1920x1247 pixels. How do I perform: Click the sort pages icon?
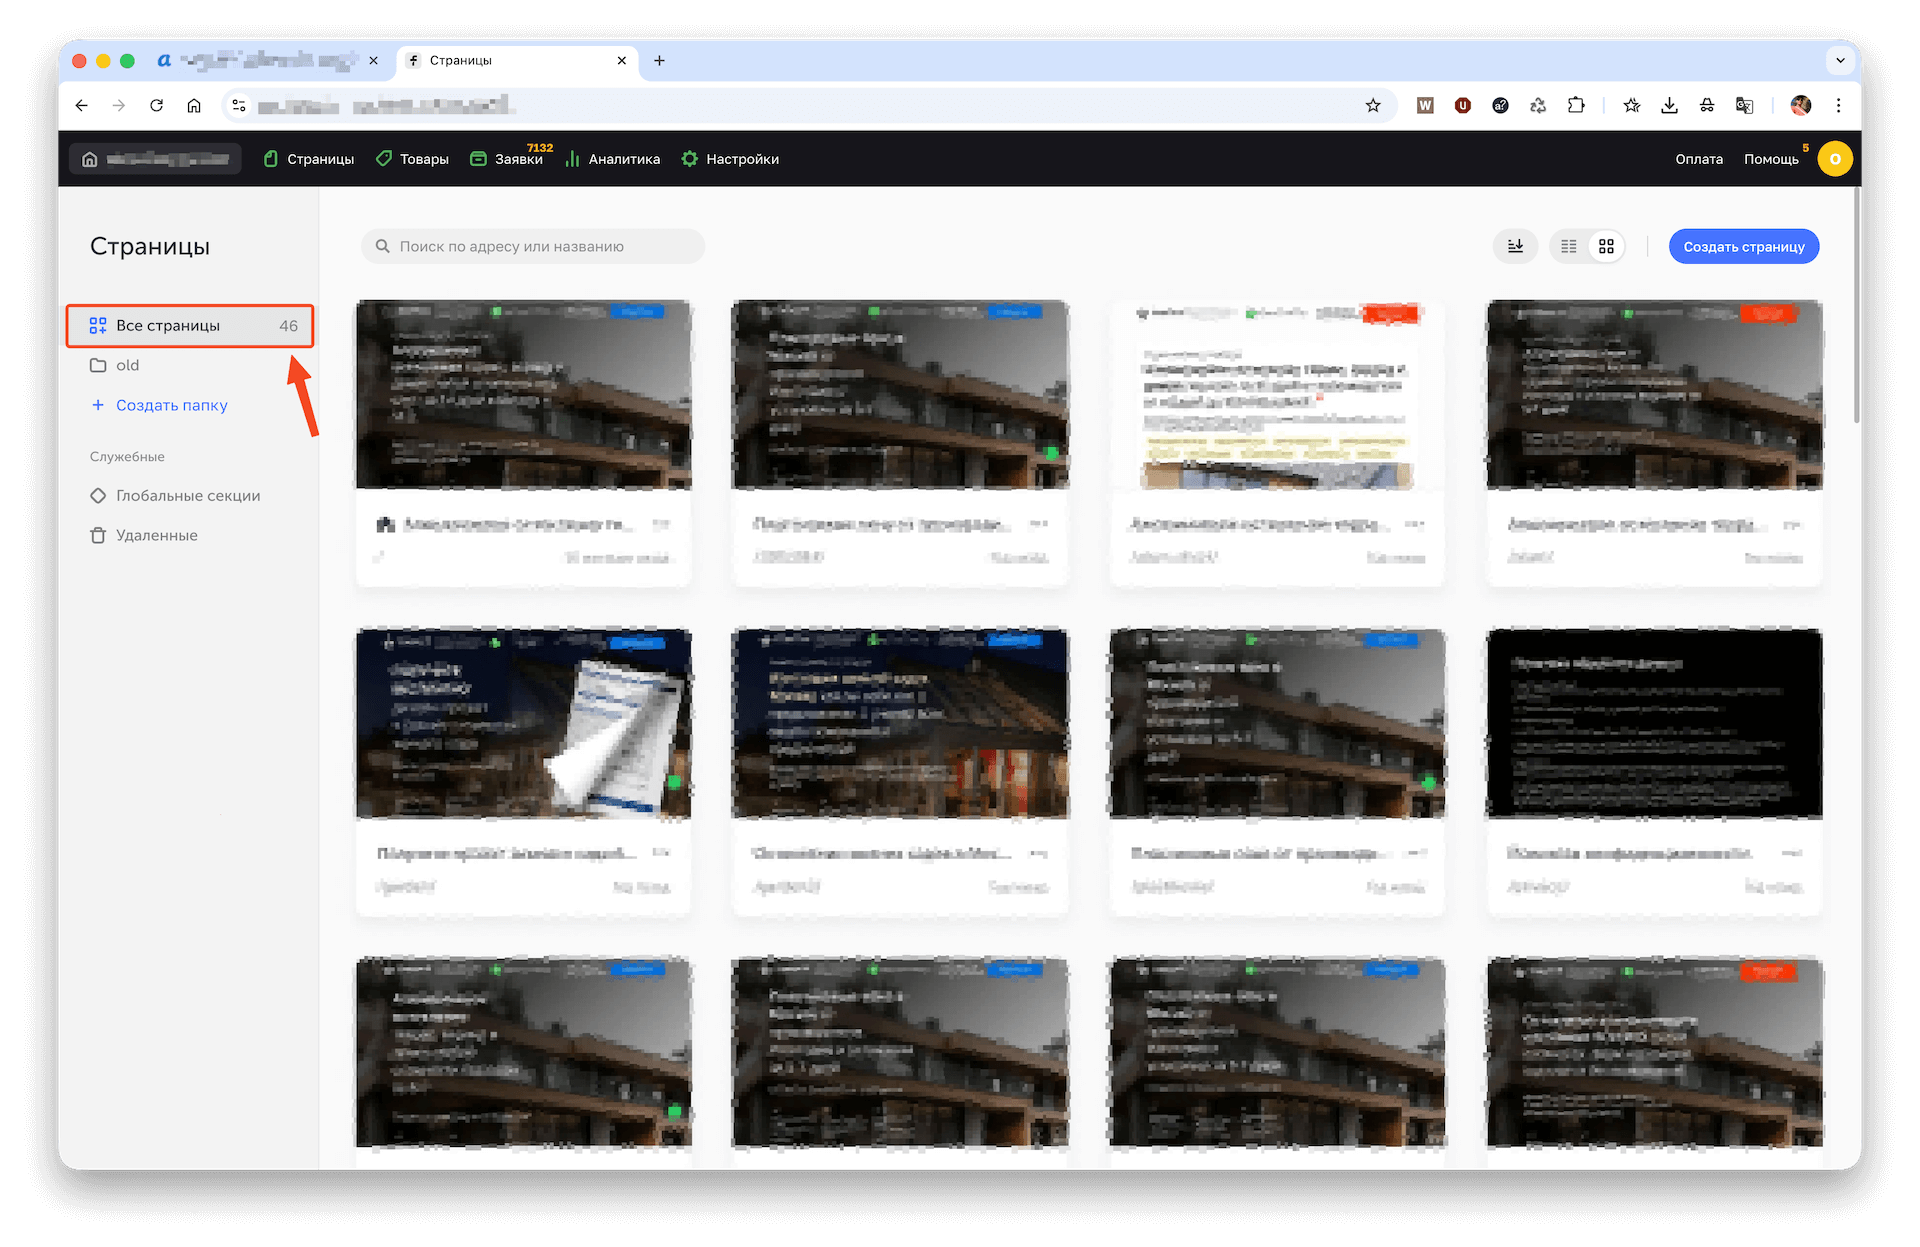(1515, 246)
